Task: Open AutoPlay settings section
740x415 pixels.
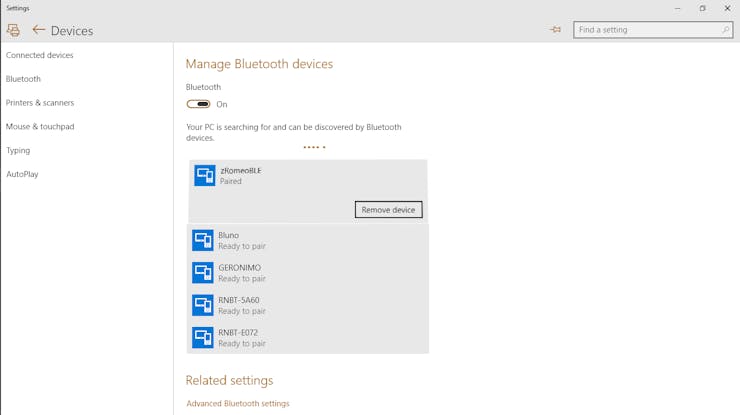Action: (x=22, y=174)
